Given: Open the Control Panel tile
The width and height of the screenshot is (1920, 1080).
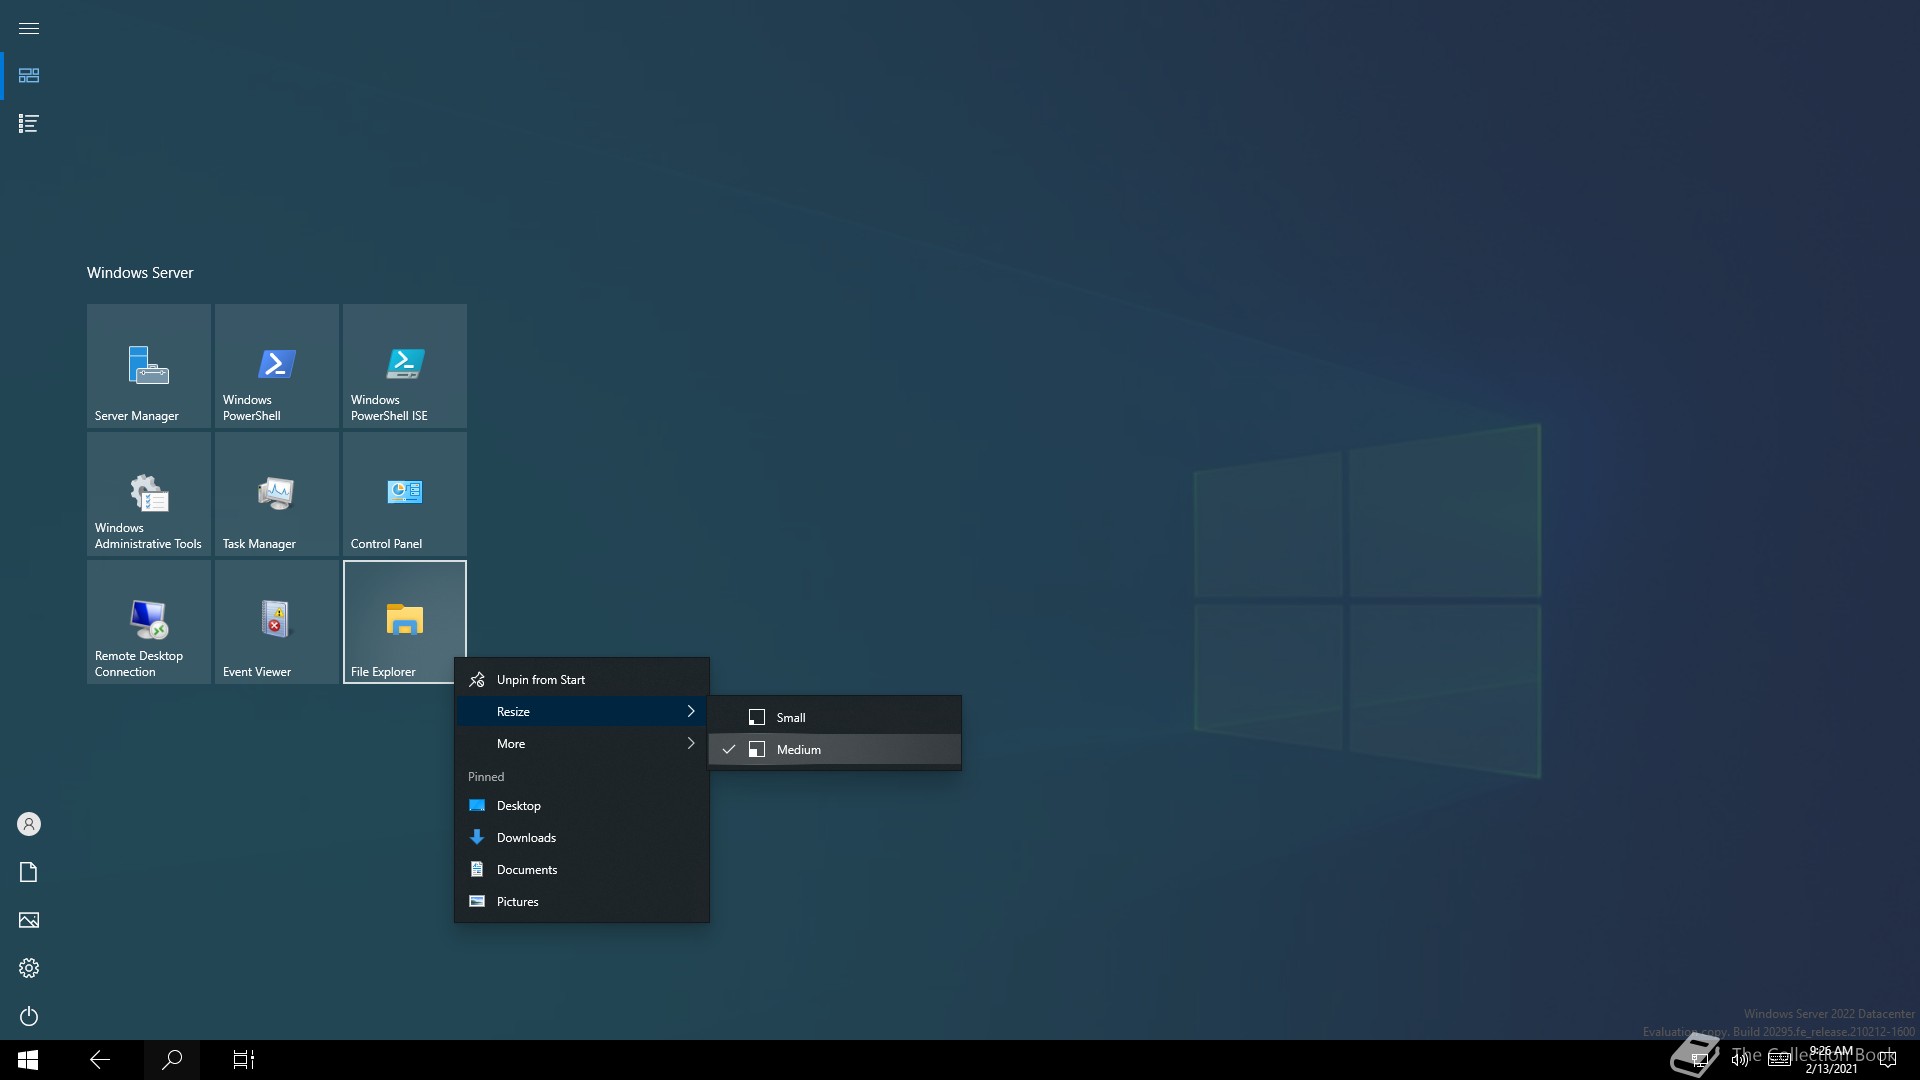Looking at the screenshot, I should point(405,494).
